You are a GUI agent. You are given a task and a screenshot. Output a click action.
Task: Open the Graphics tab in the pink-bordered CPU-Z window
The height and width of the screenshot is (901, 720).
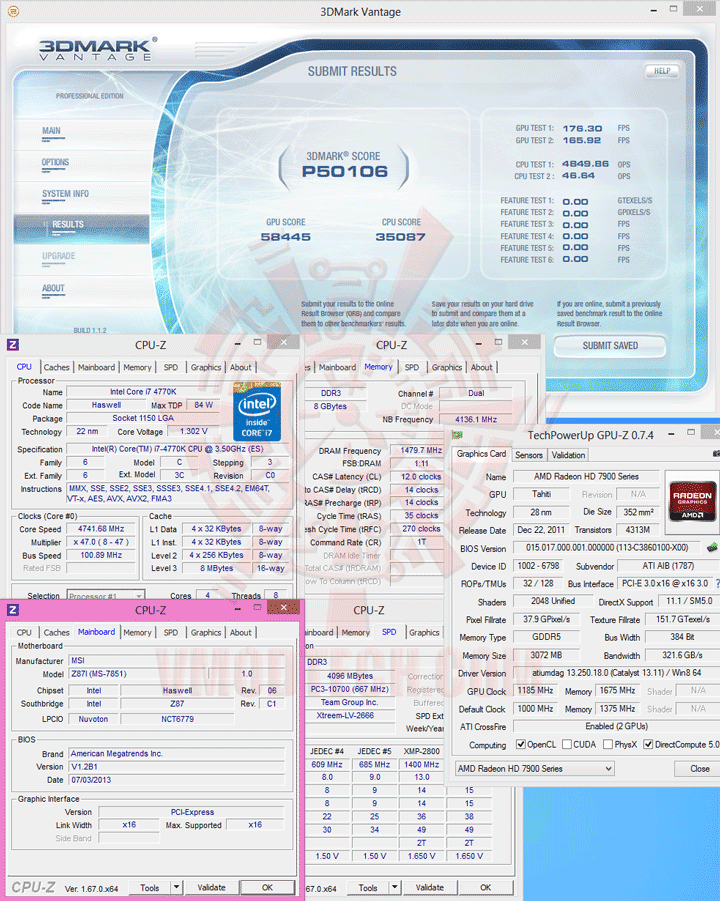click(206, 633)
